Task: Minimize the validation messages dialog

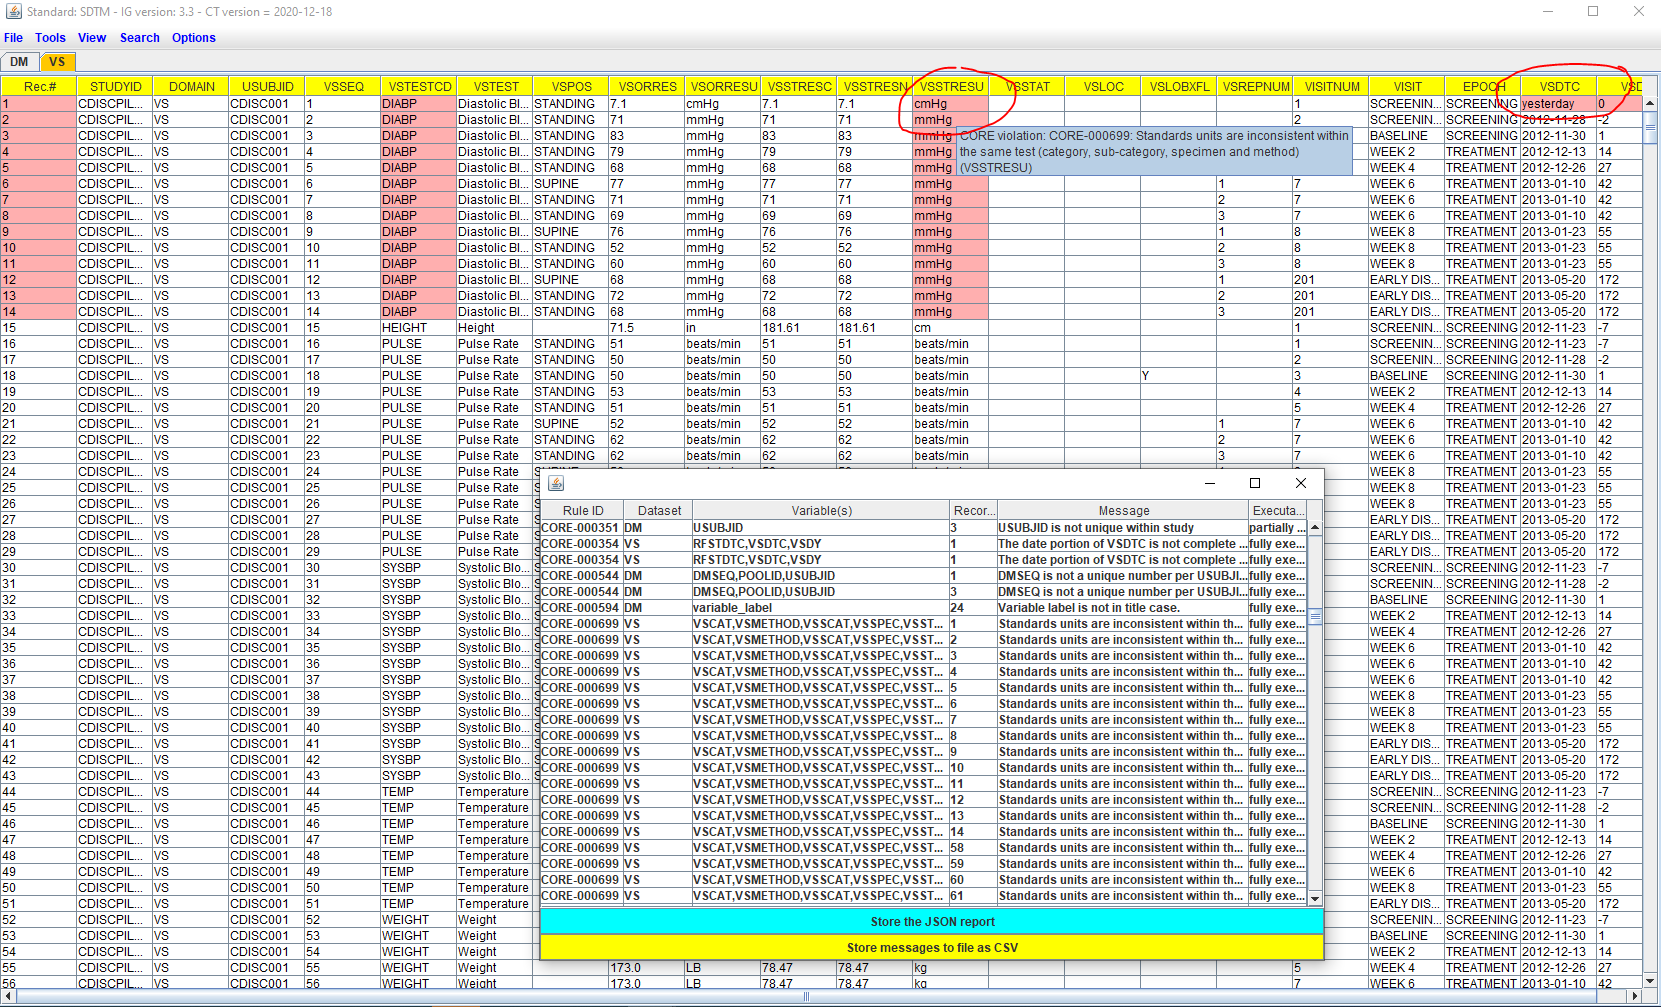Action: click(1209, 483)
